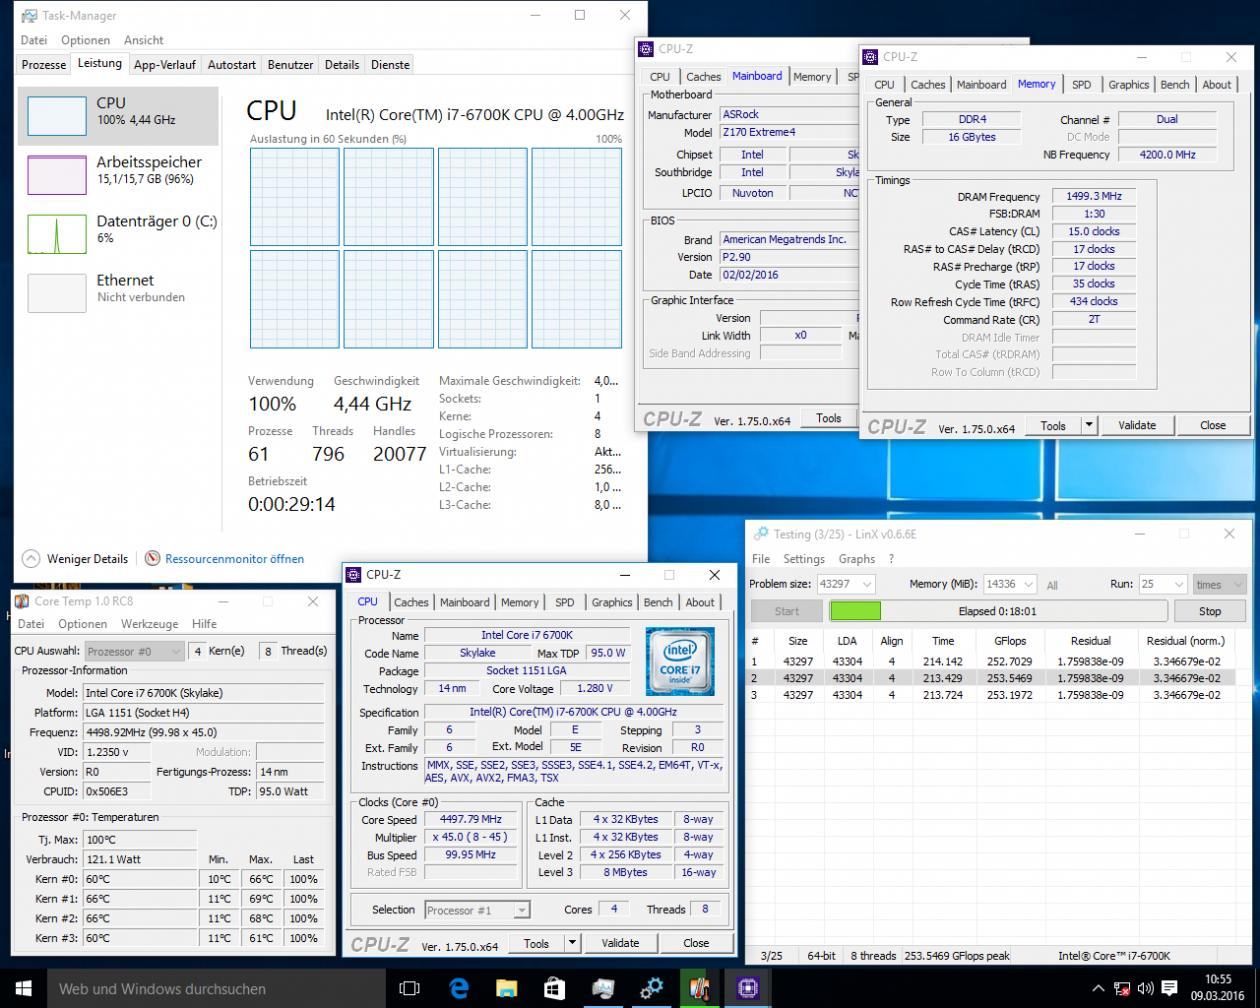This screenshot has width=1260, height=1008.
Task: Select CPU graph thumbnail in Task-Manager
Action: click(57, 115)
